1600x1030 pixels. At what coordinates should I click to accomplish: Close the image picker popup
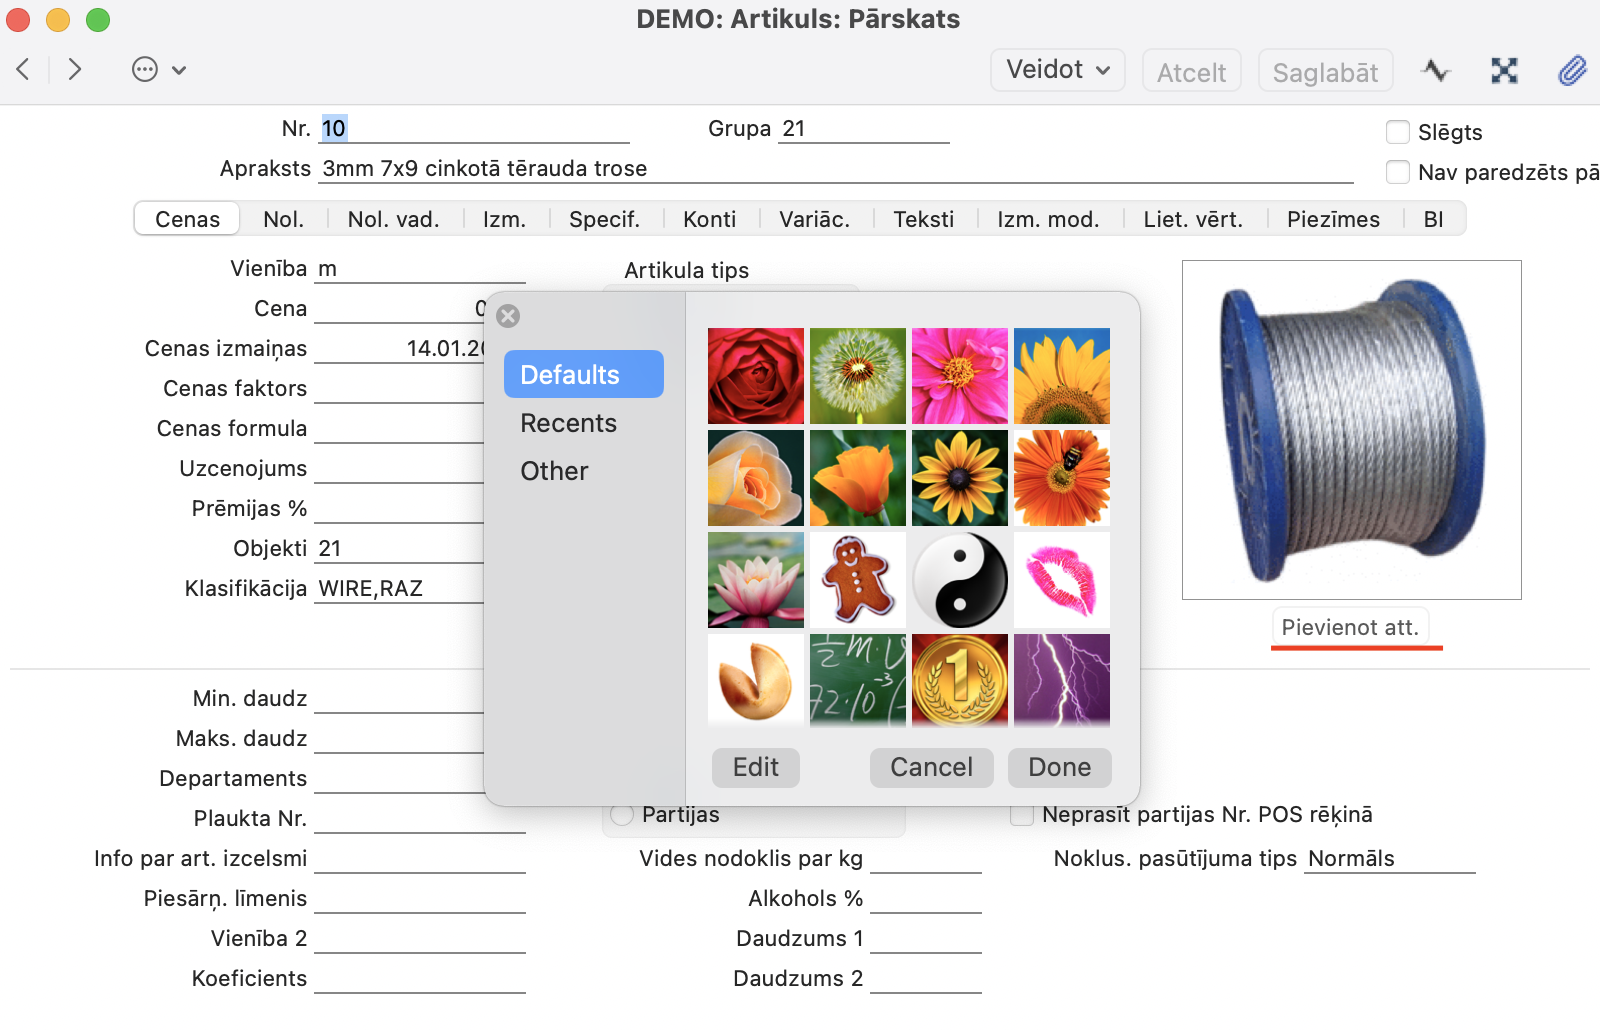tap(508, 316)
